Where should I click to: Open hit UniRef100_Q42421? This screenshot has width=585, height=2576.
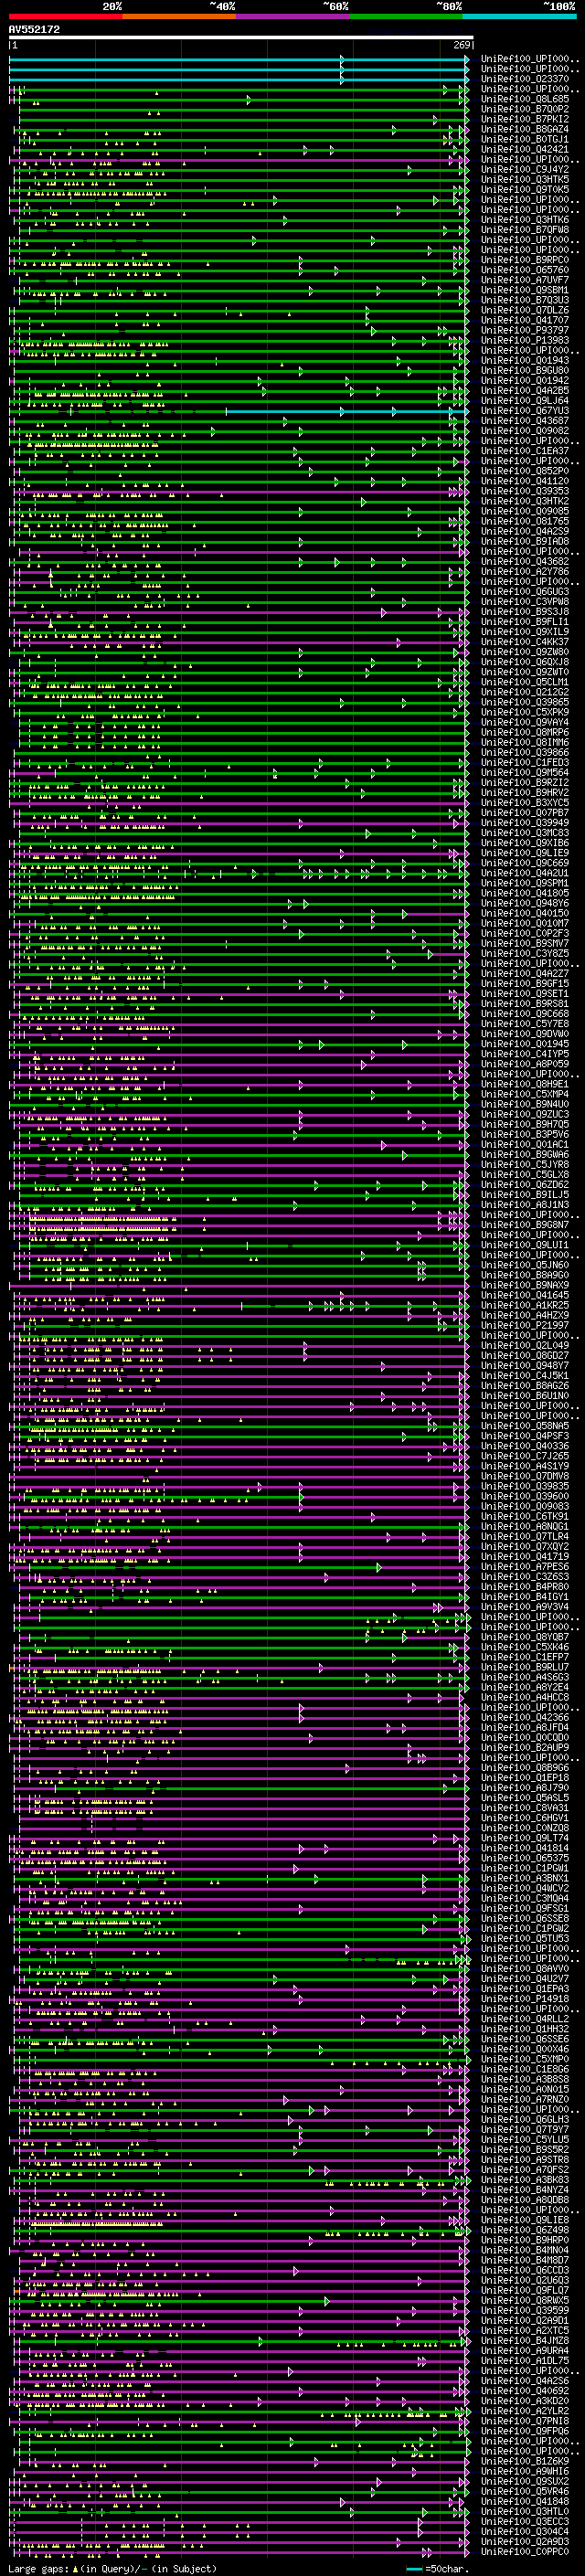(x=525, y=149)
